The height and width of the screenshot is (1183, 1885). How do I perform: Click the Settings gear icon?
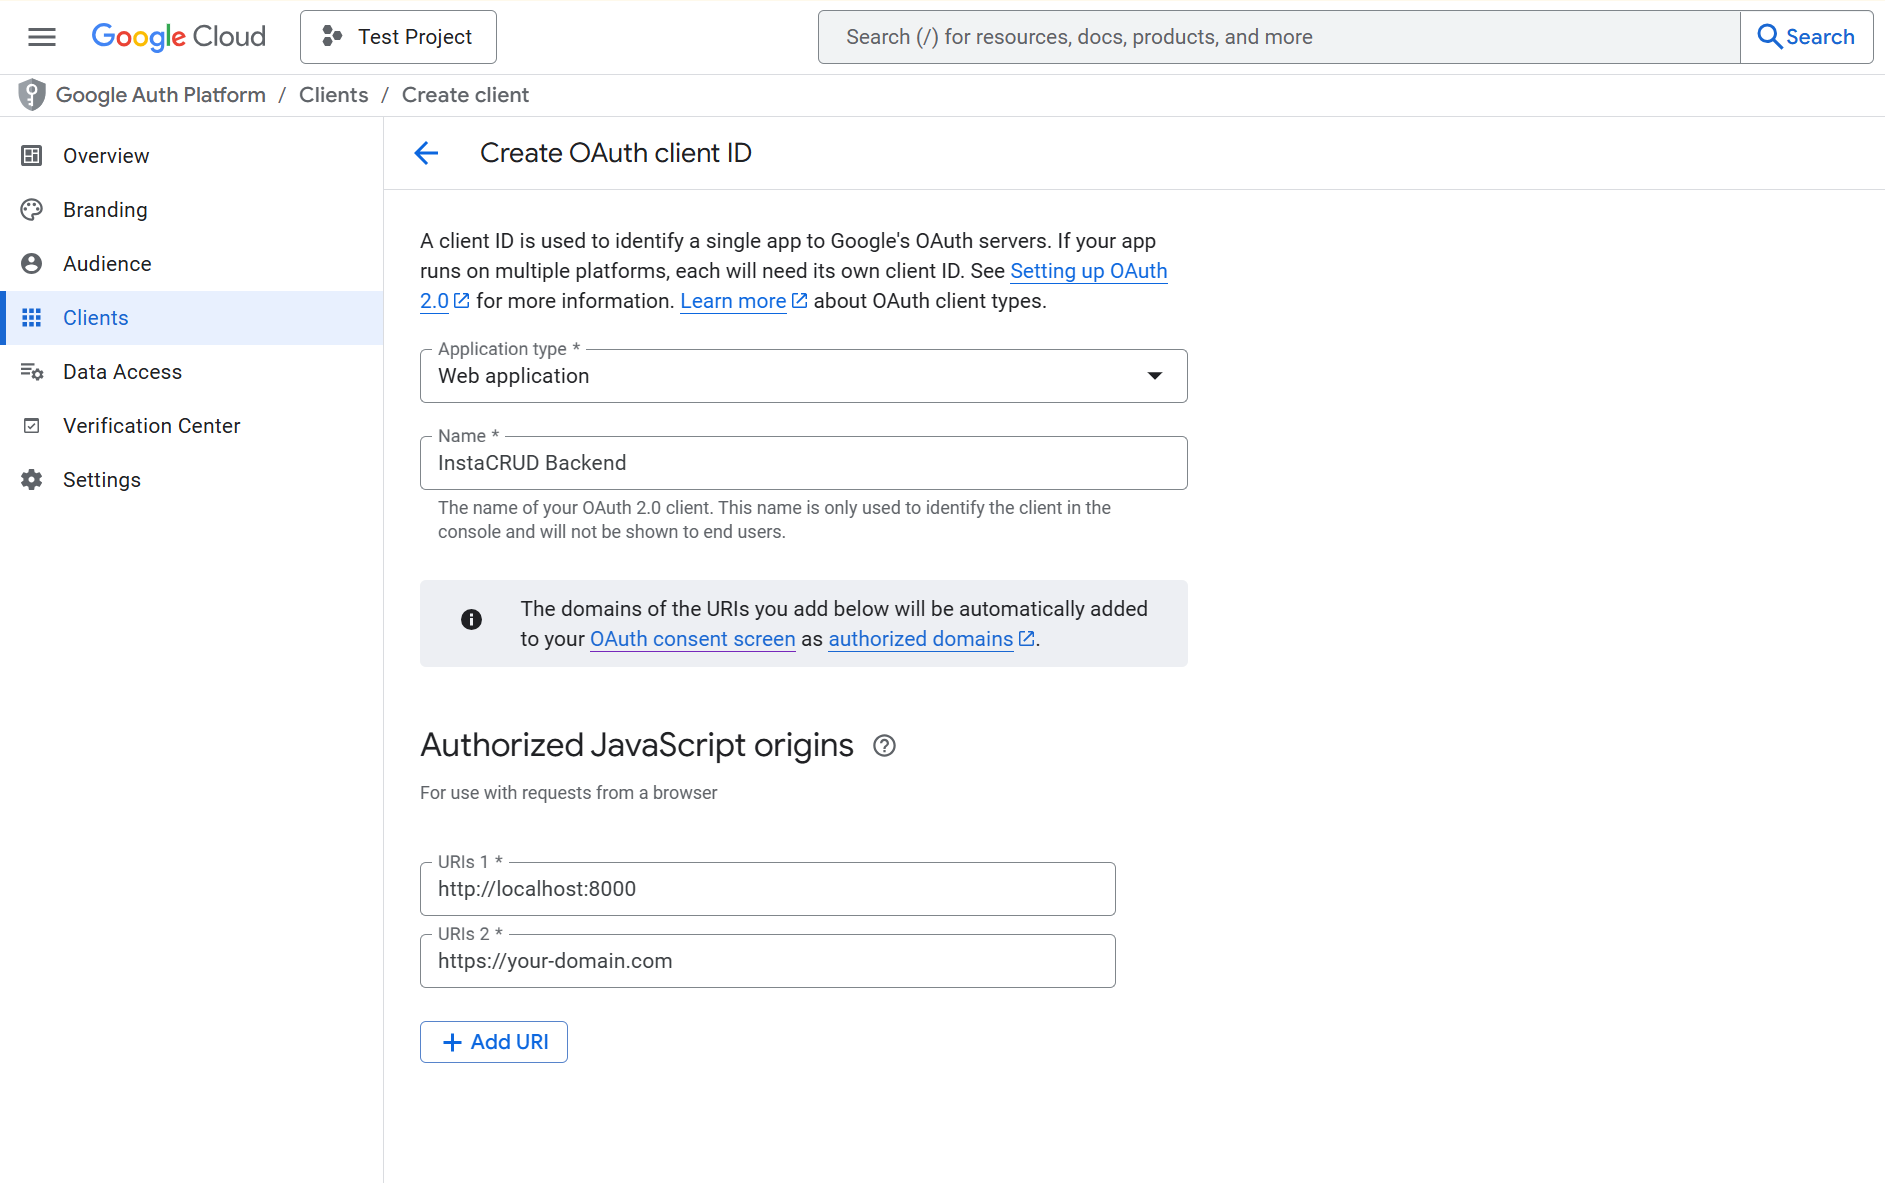coord(31,479)
